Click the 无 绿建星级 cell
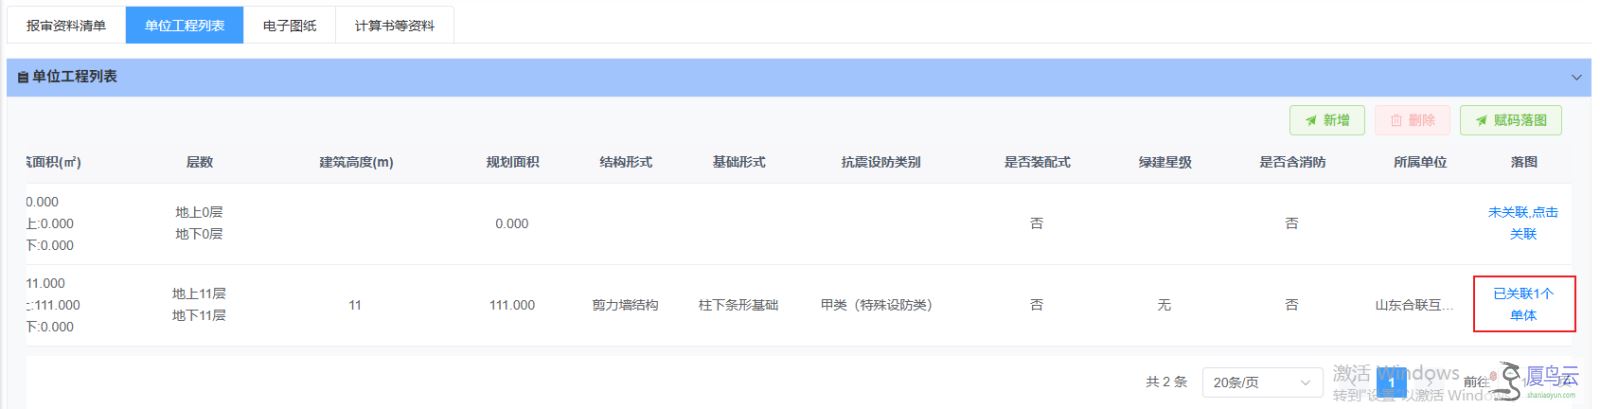Image resolution: width=1600 pixels, height=409 pixels. click(x=1164, y=305)
